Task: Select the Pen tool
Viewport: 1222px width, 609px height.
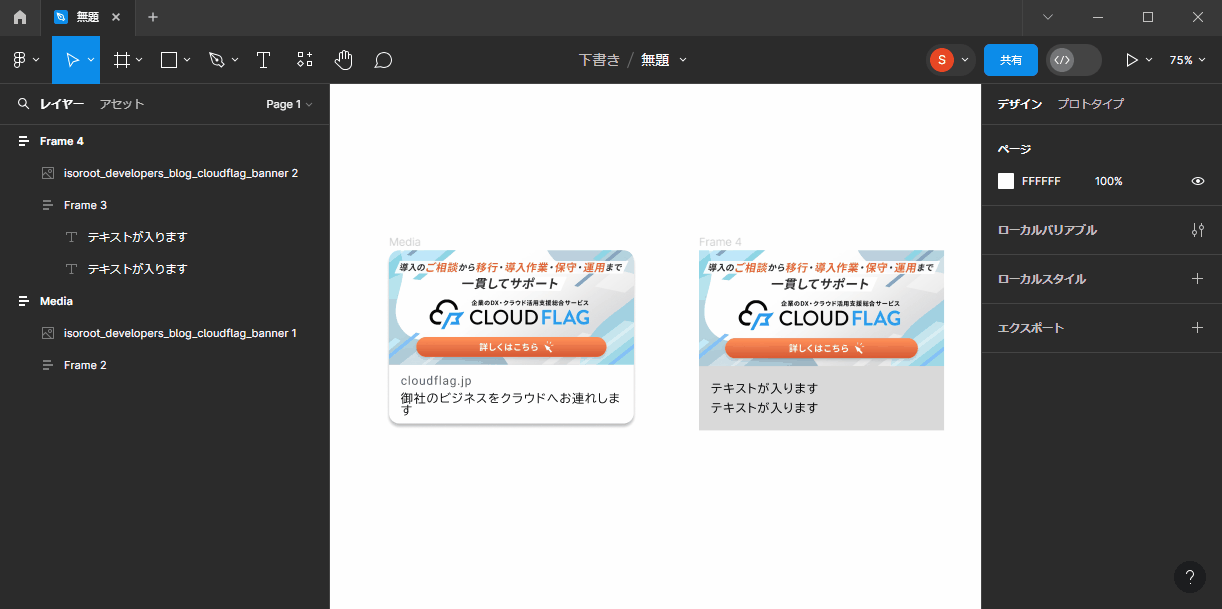Action: click(x=217, y=60)
